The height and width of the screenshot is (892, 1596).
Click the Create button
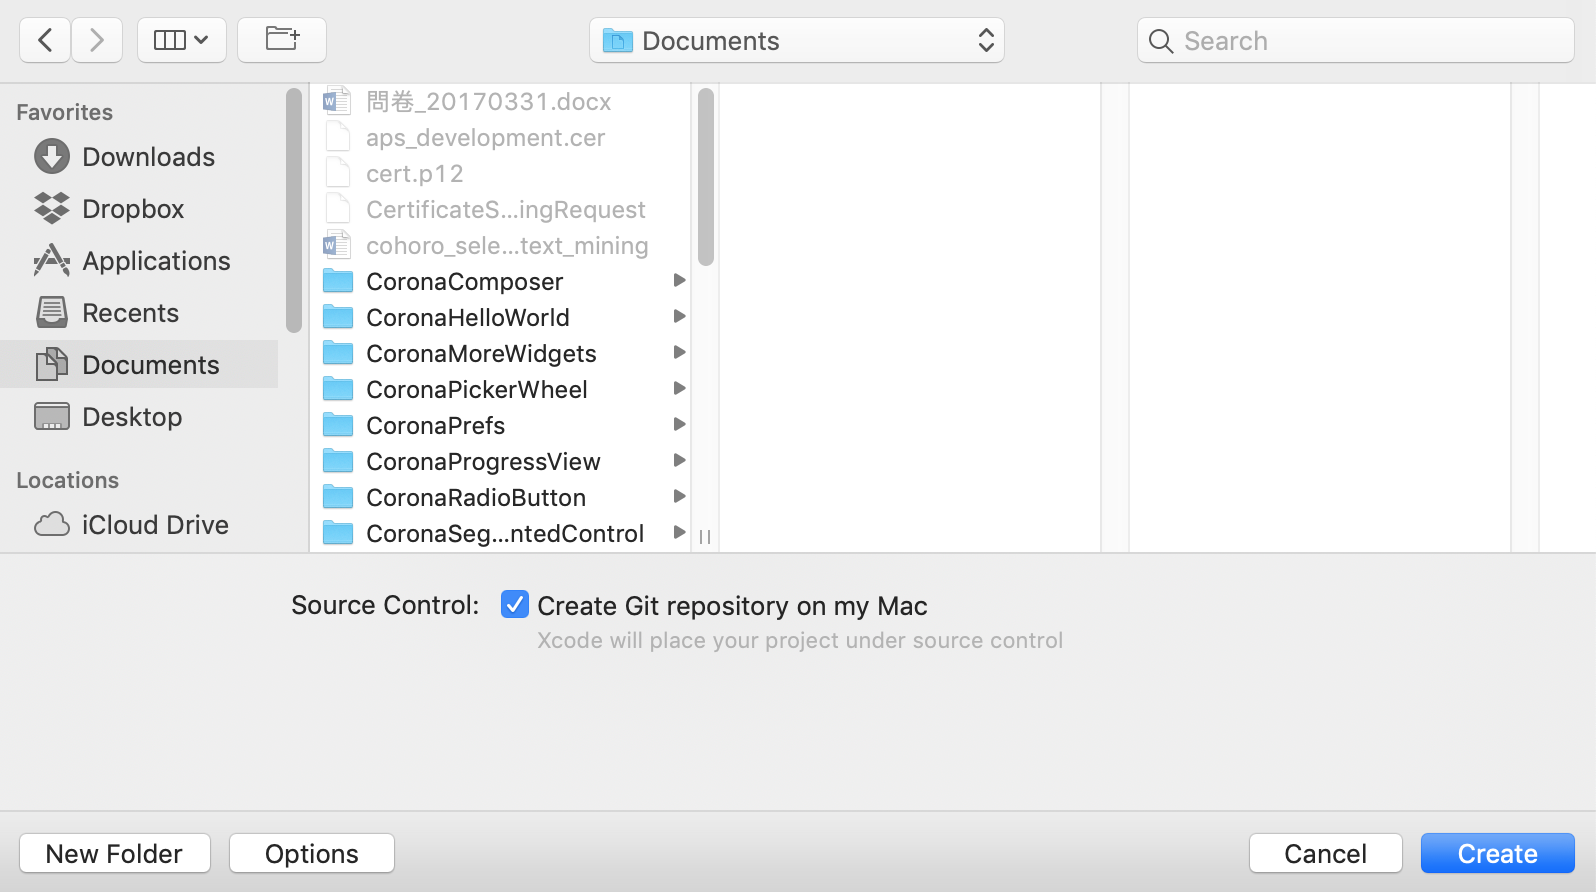tap(1498, 853)
